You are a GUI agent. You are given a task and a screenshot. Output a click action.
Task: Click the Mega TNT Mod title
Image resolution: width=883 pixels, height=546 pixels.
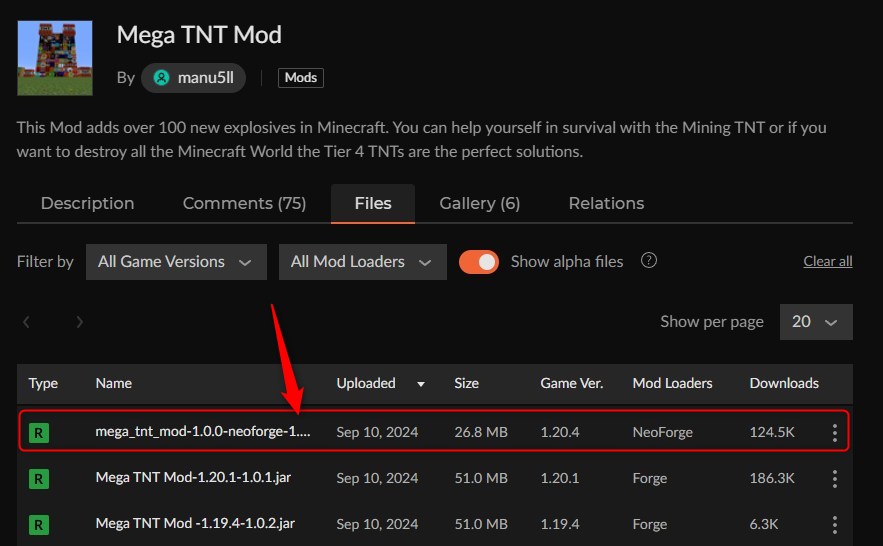coord(199,35)
